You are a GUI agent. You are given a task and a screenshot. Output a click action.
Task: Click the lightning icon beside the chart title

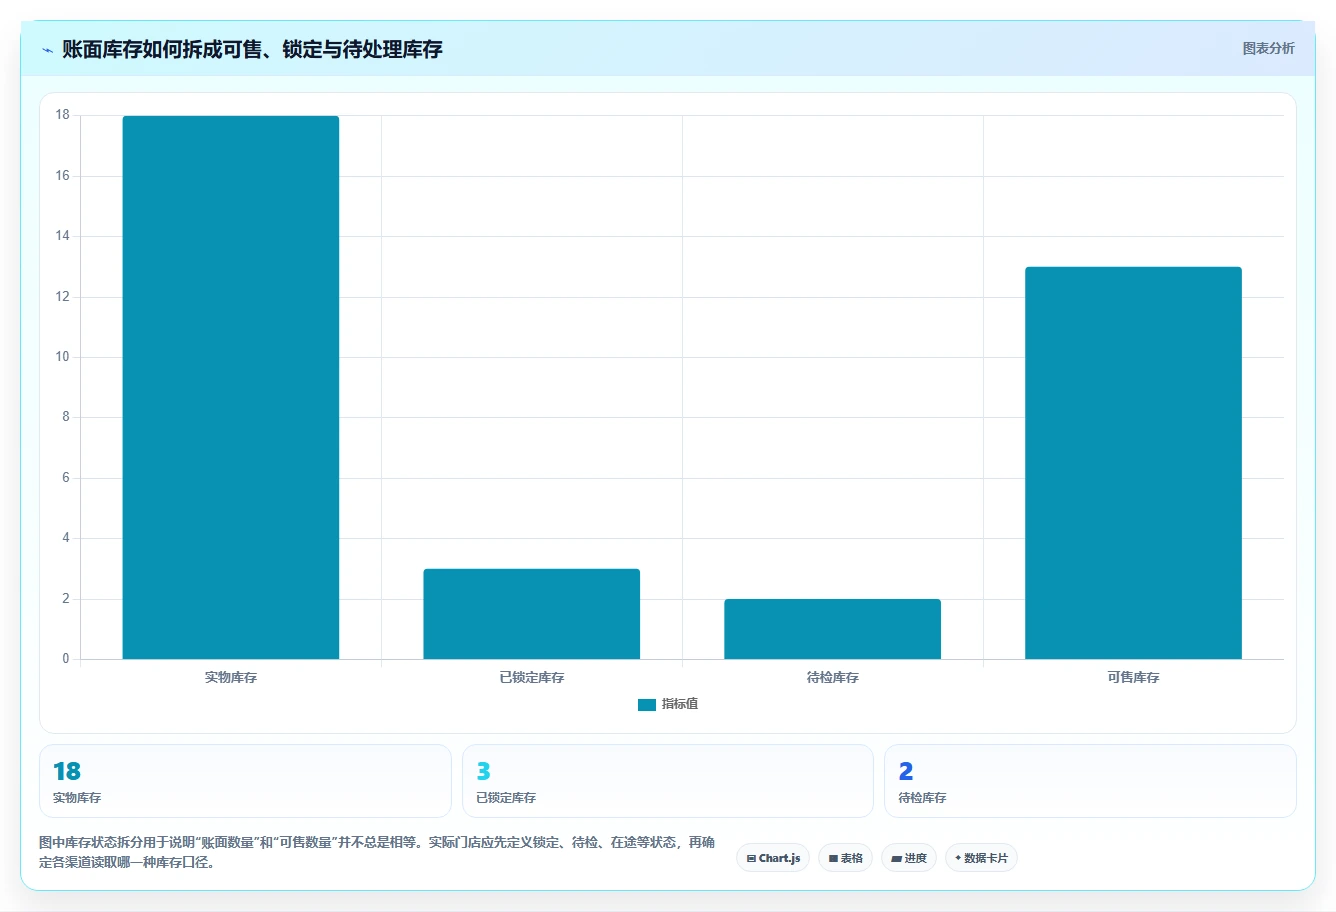pos(47,50)
